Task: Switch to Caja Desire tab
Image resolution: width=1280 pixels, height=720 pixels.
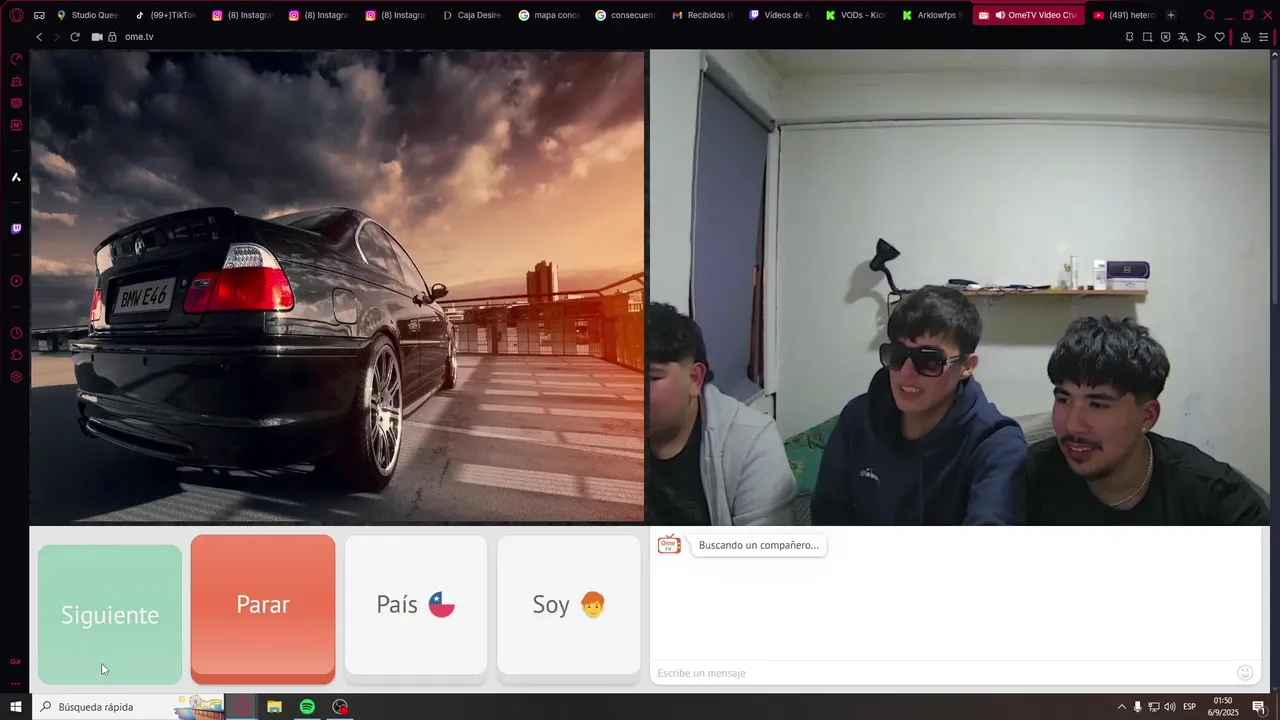Action: pyautogui.click(x=472, y=15)
